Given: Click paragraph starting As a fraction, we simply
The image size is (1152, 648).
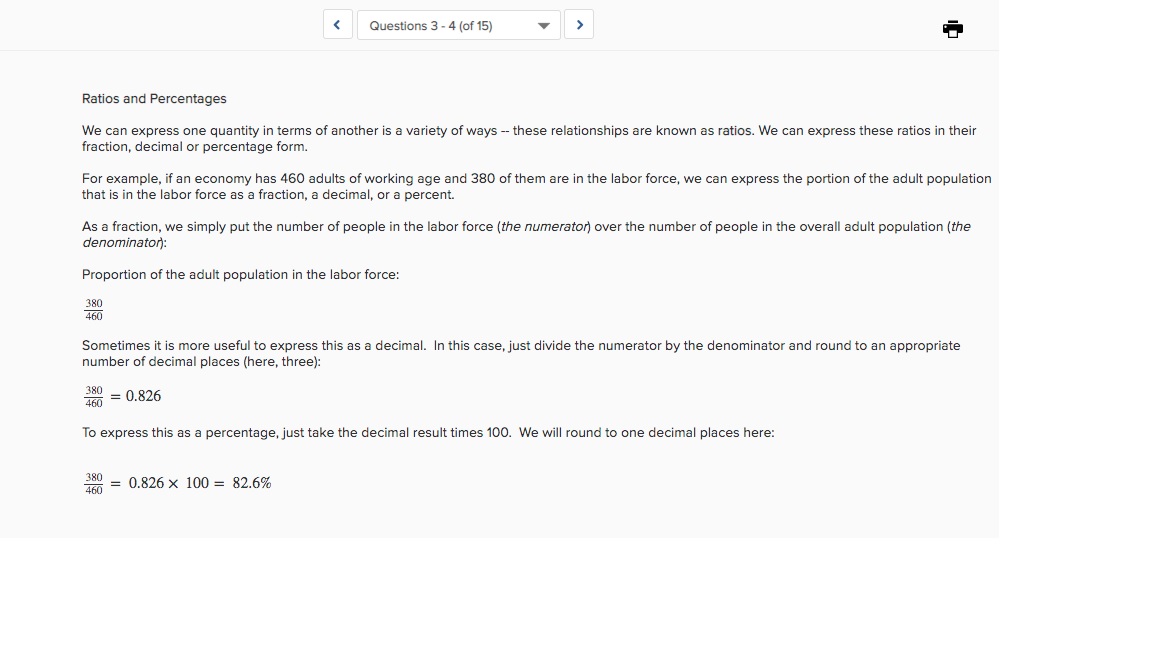Looking at the screenshot, I should pyautogui.click(x=526, y=234).
